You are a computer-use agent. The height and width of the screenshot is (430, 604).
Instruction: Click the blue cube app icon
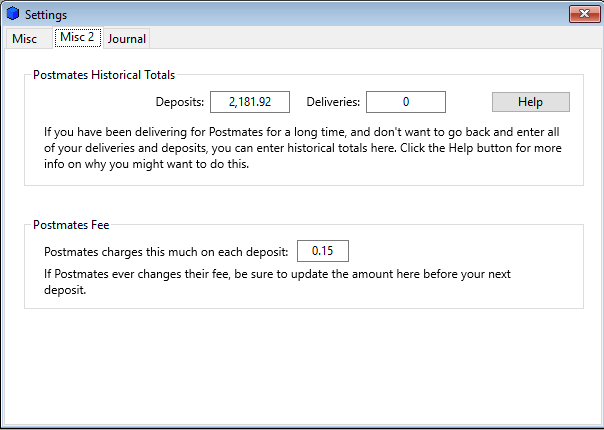tap(13, 13)
